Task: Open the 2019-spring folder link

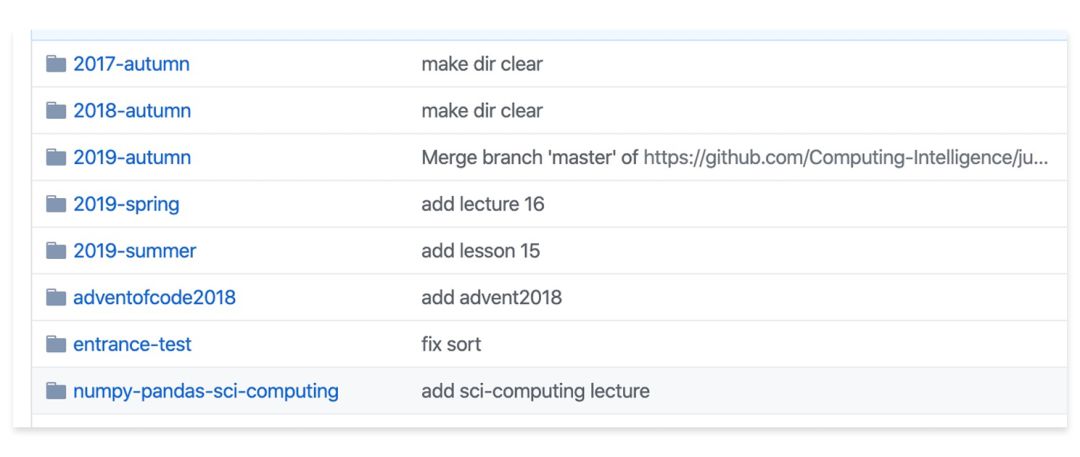Action: [x=126, y=204]
